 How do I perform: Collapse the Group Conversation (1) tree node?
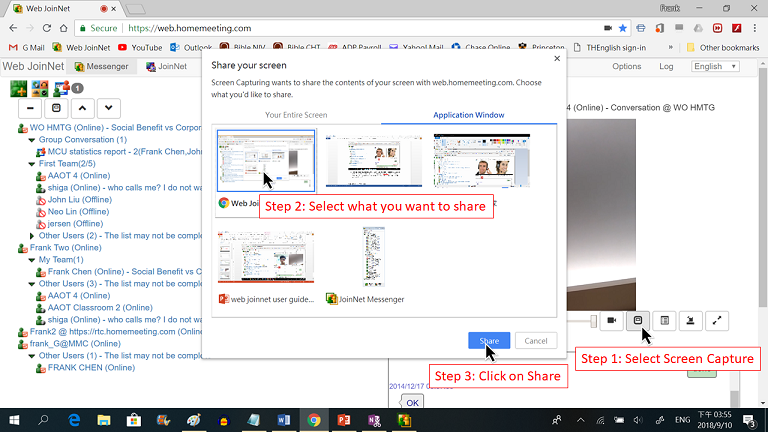click(x=32, y=141)
